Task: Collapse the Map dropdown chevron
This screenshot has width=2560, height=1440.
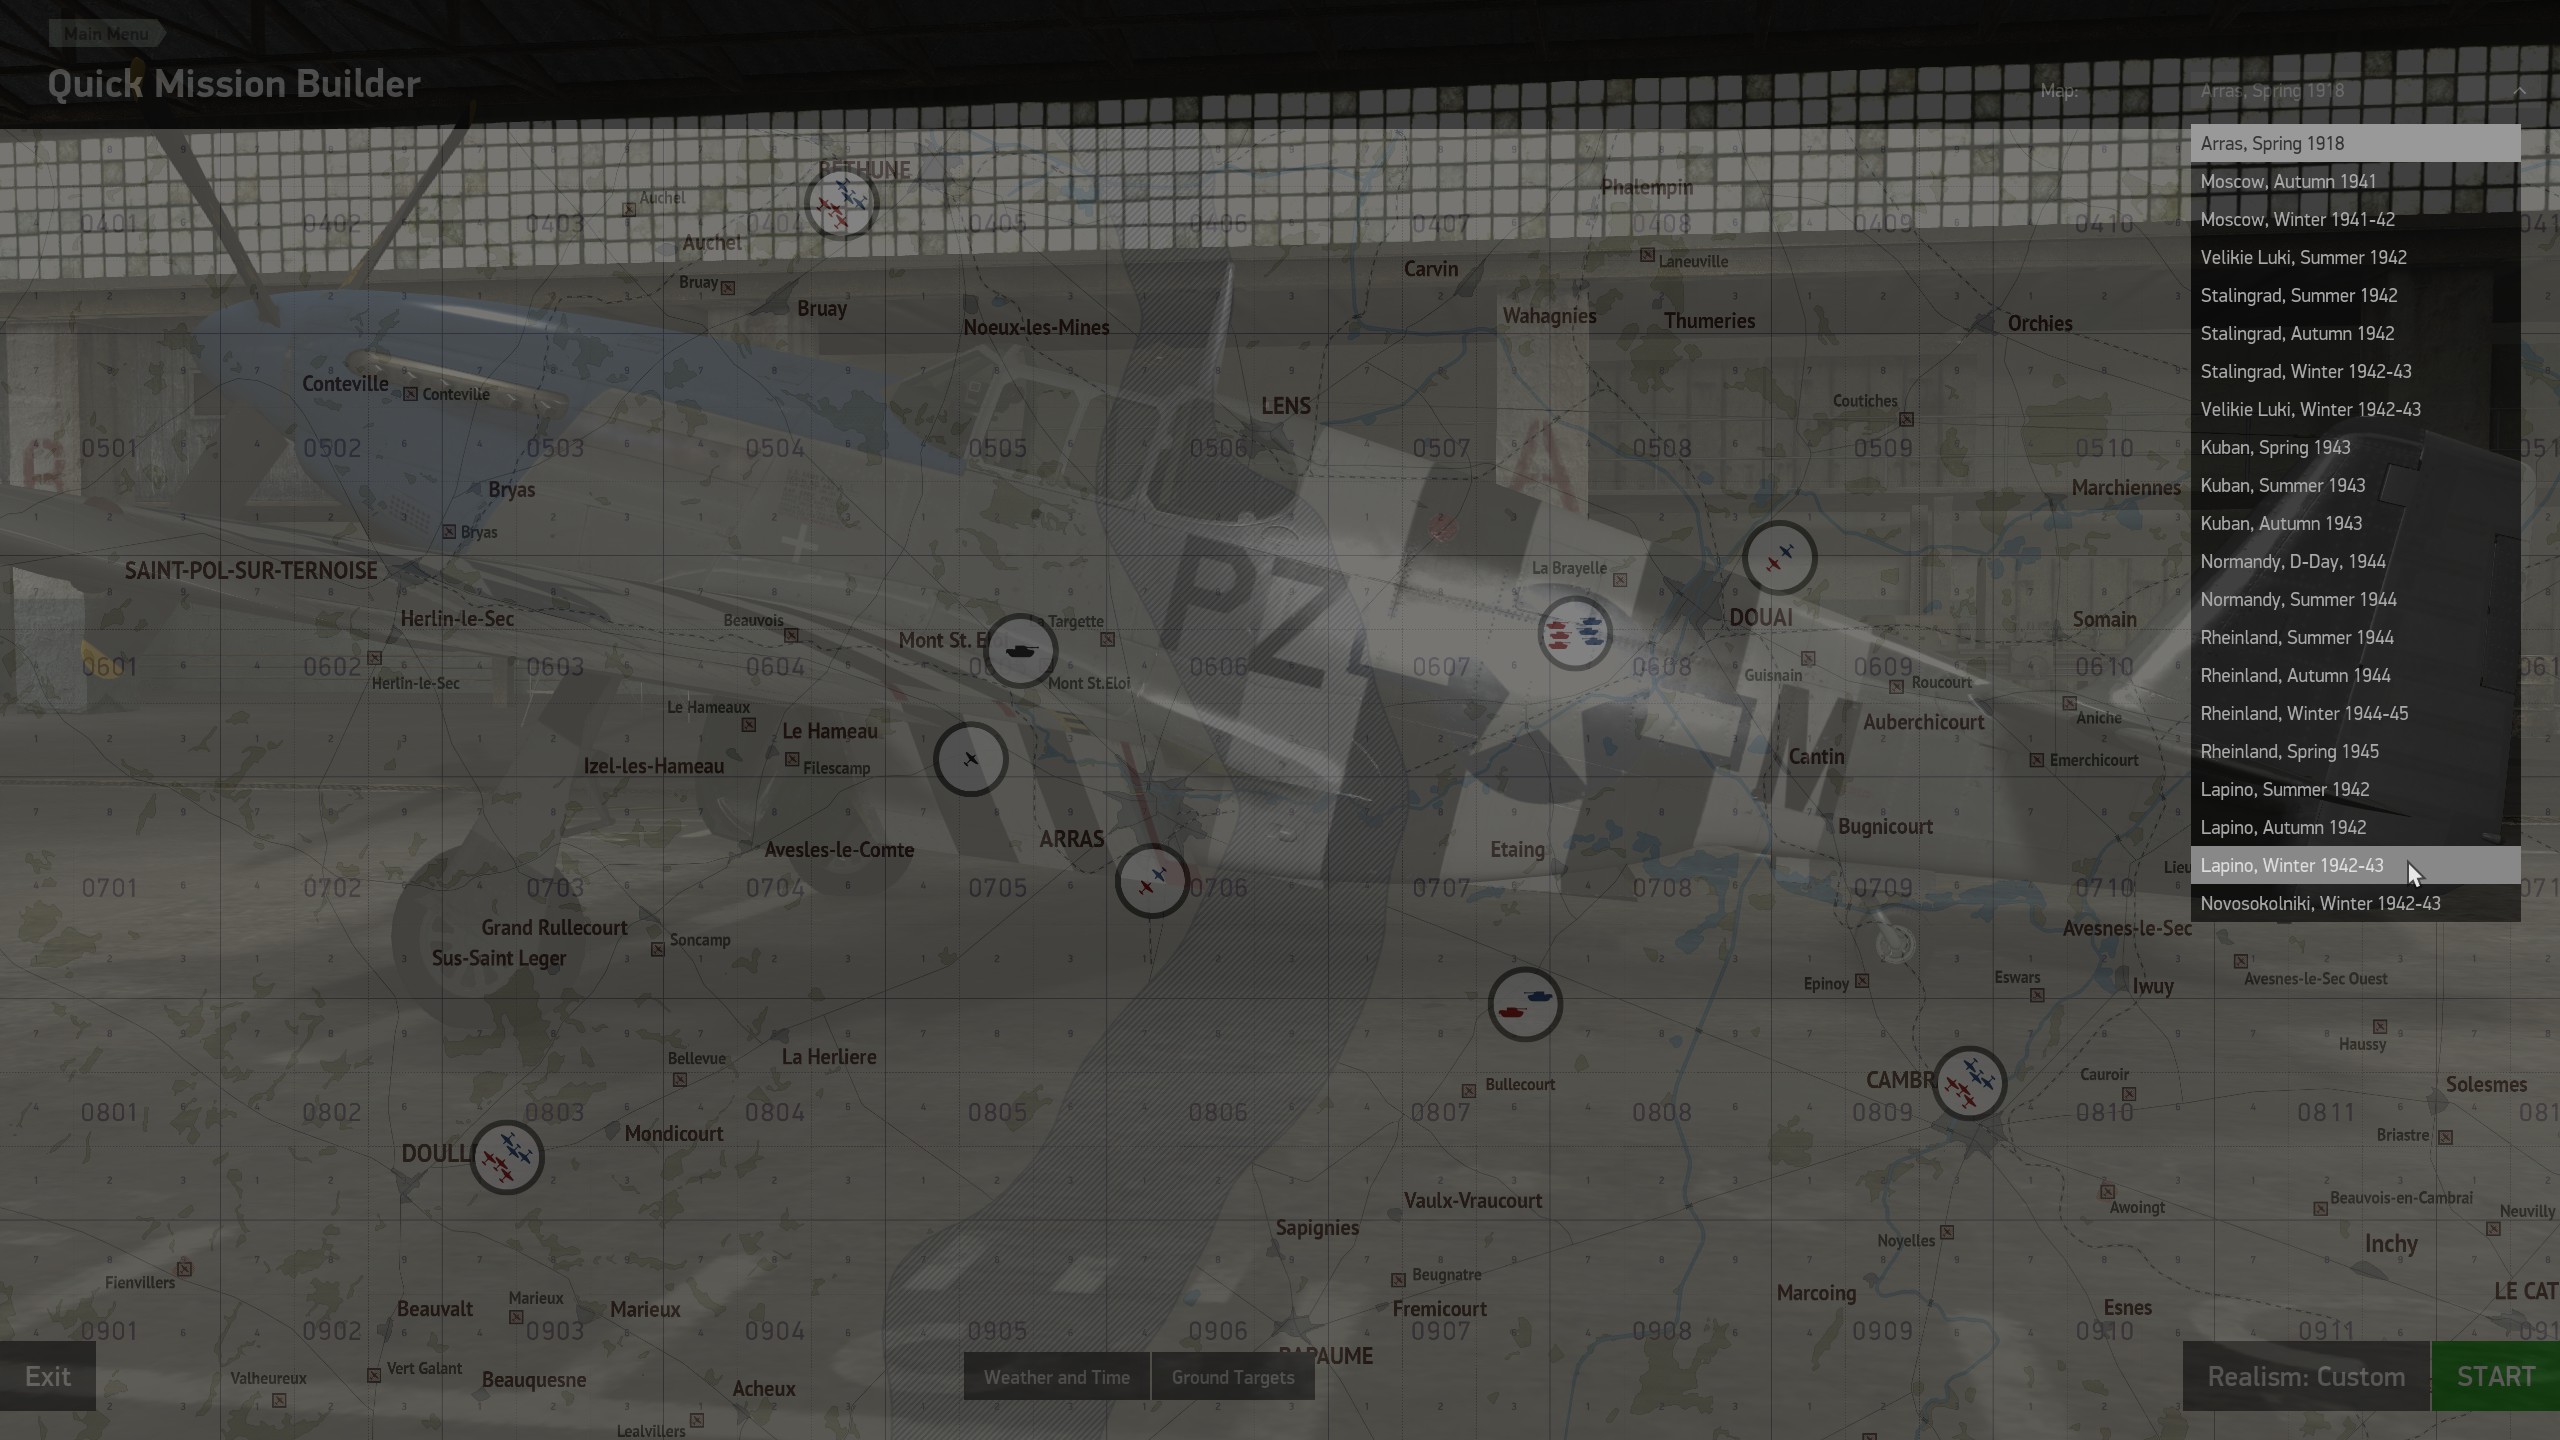Action: point(2519,91)
